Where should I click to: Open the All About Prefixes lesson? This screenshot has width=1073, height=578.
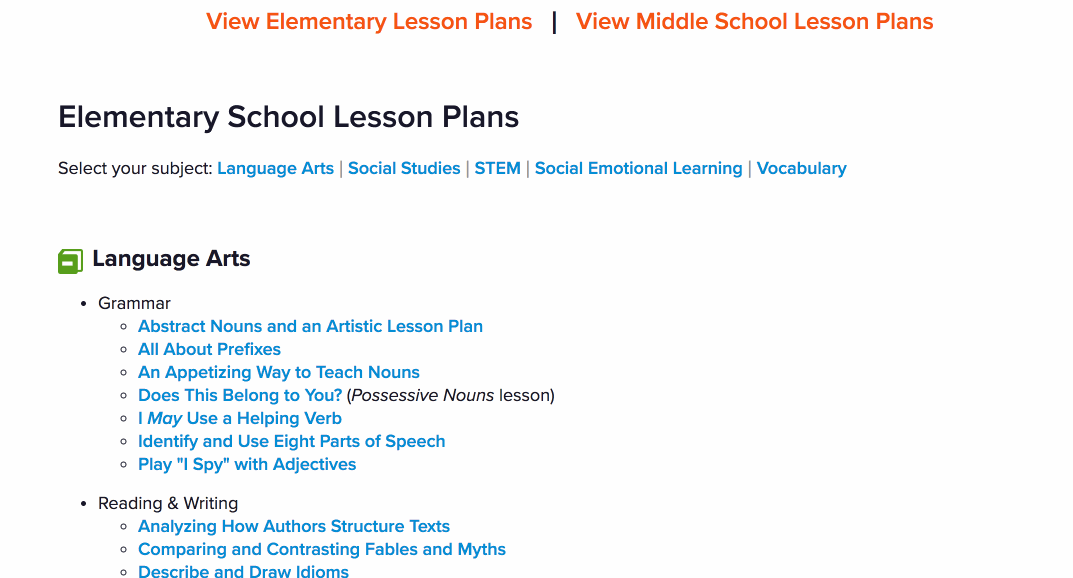click(x=209, y=349)
